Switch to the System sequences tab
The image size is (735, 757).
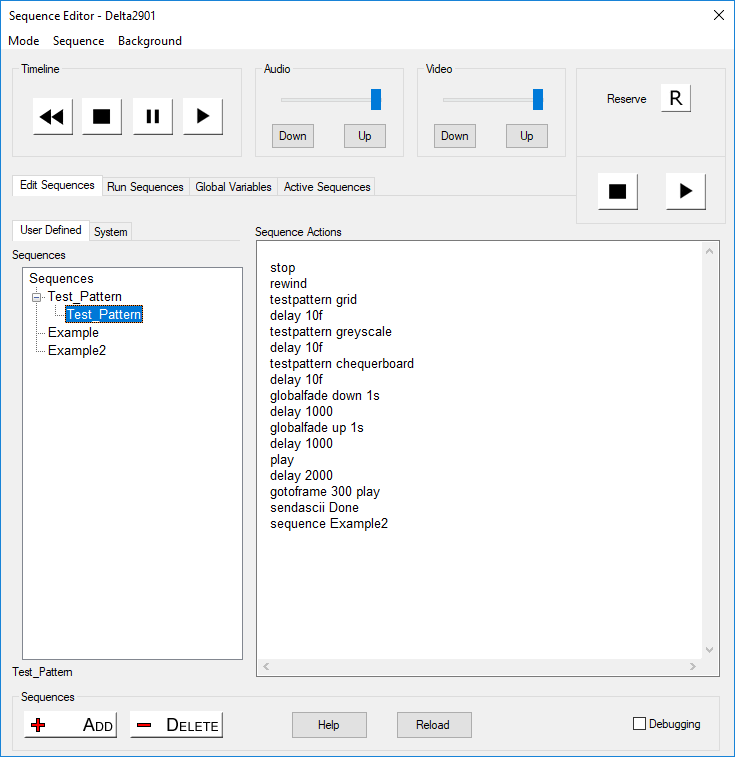(111, 232)
